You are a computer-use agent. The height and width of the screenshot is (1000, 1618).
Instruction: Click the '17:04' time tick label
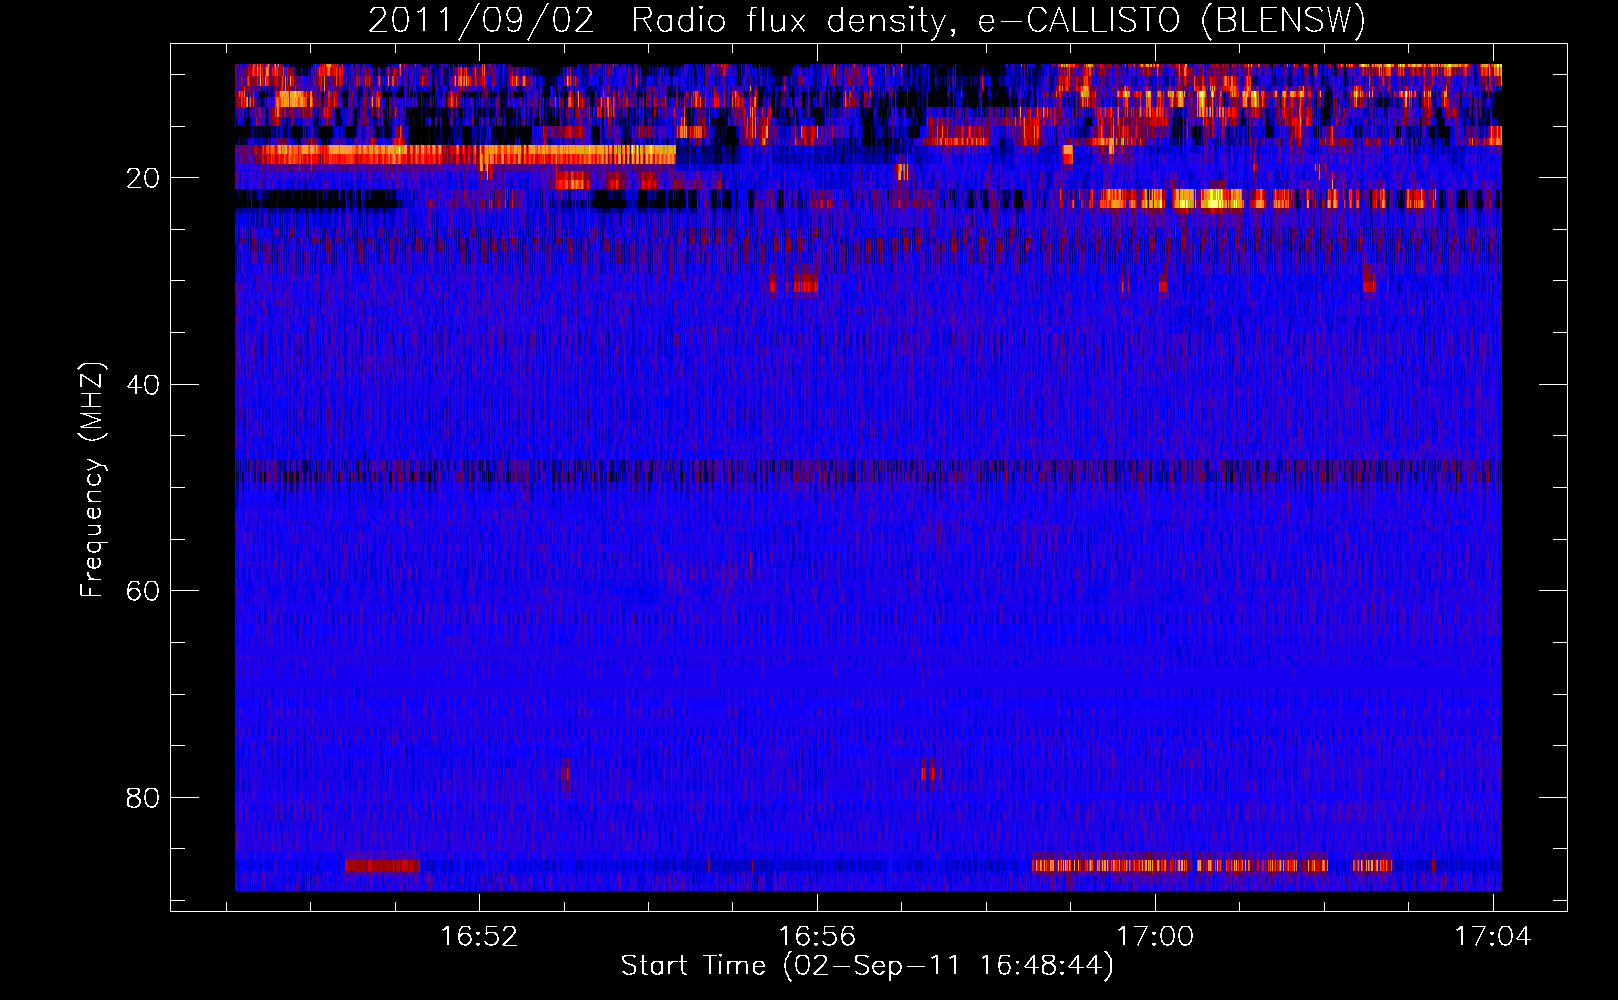click(1493, 937)
